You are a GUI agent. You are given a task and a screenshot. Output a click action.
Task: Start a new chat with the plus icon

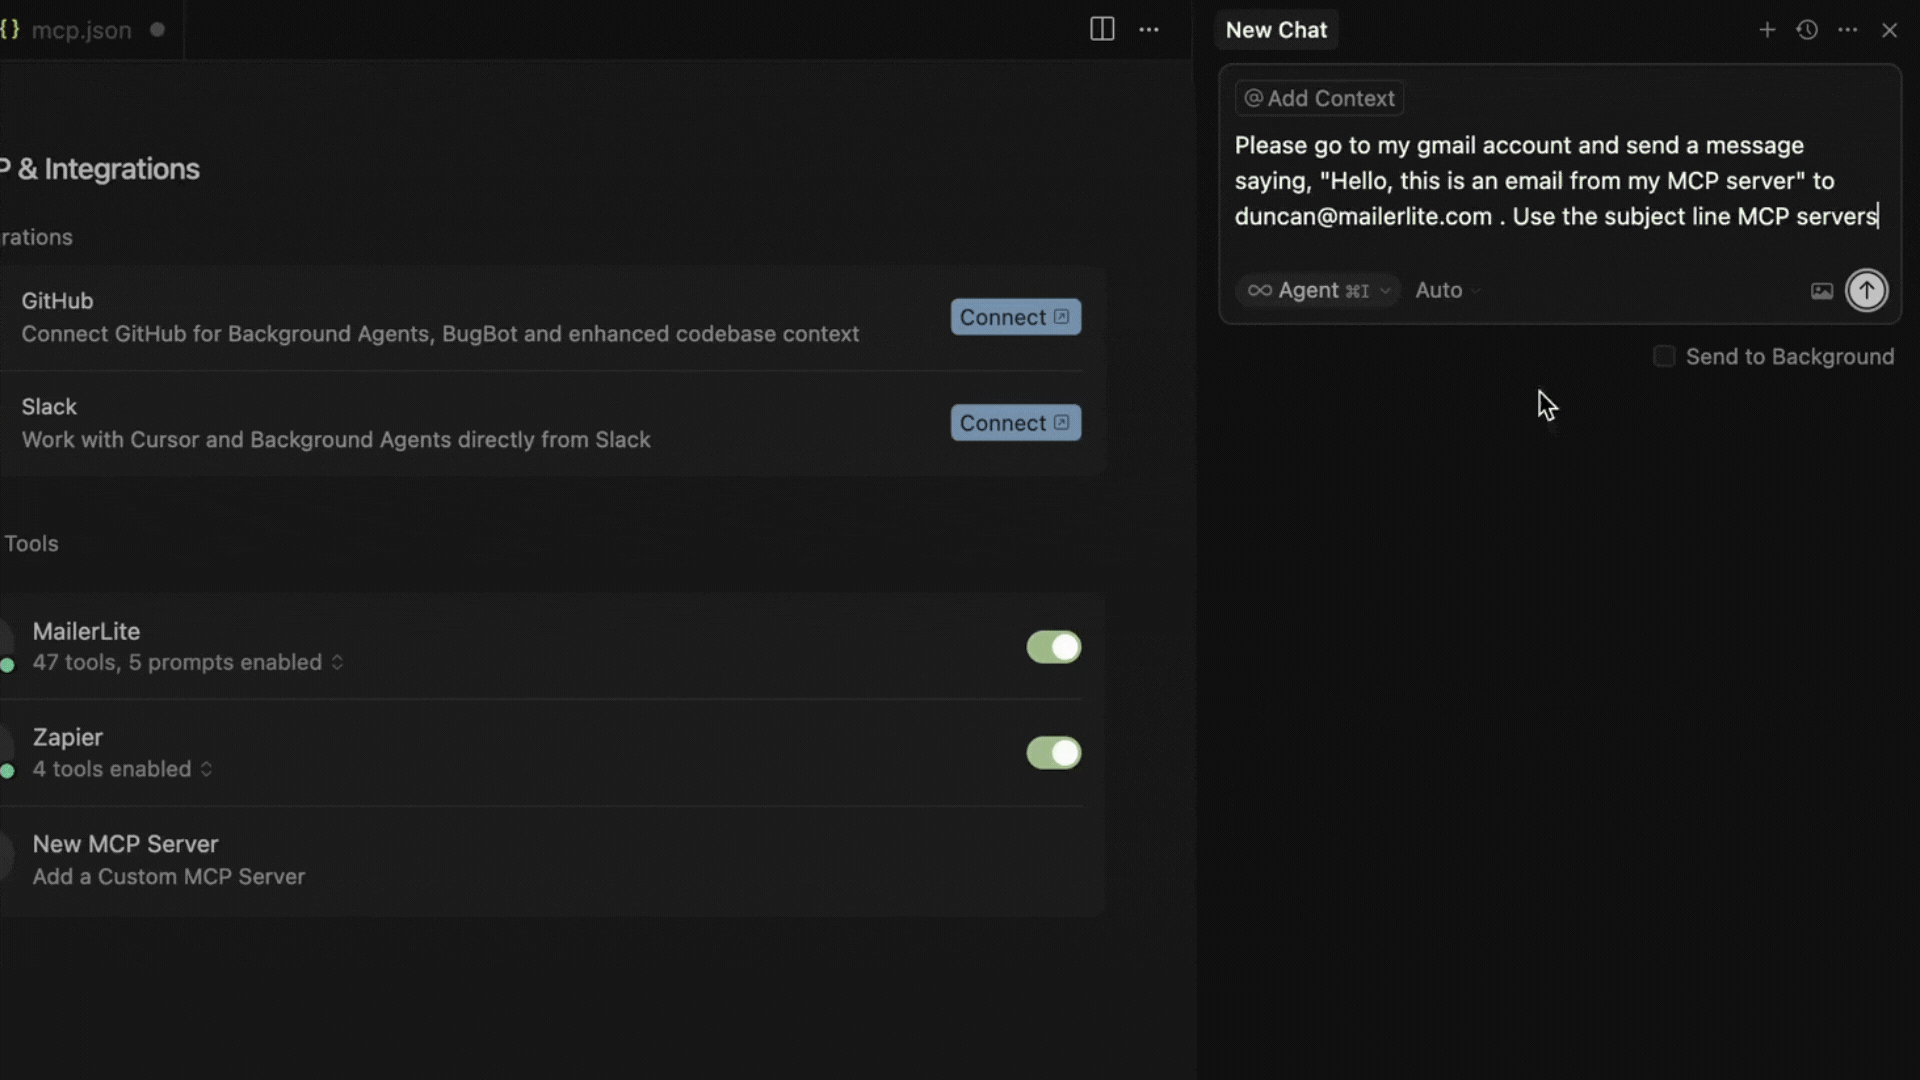pyautogui.click(x=1767, y=29)
